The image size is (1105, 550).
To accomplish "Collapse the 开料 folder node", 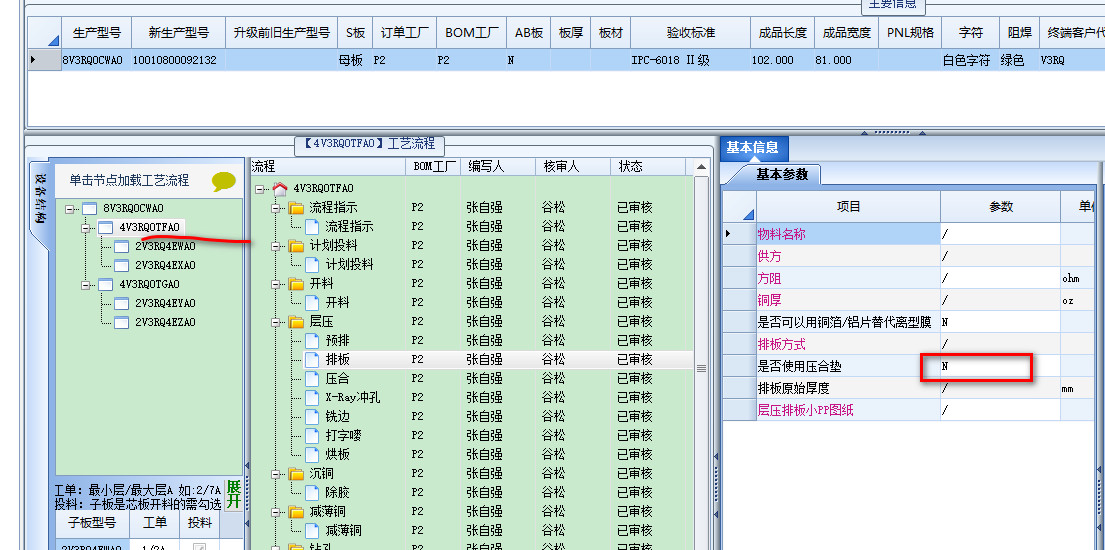I will click(276, 283).
